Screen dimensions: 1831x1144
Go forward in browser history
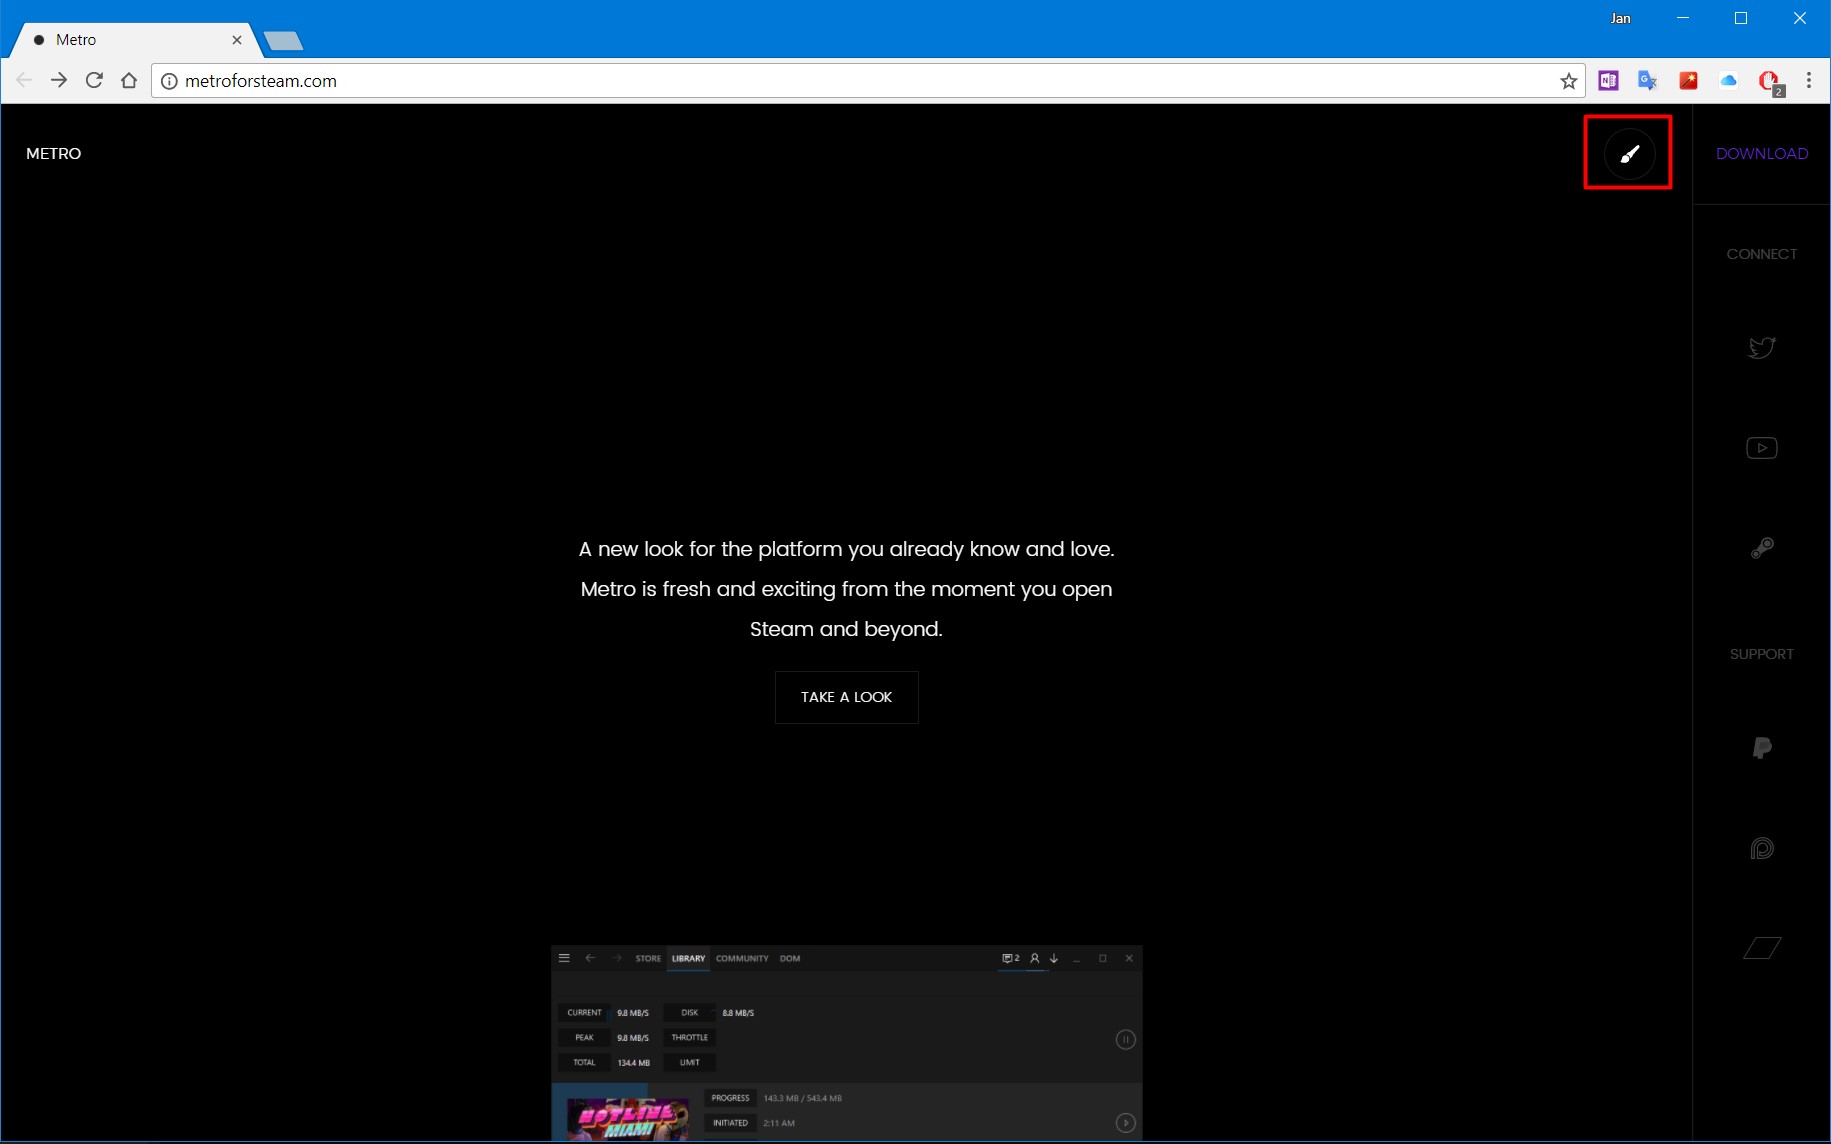point(59,81)
